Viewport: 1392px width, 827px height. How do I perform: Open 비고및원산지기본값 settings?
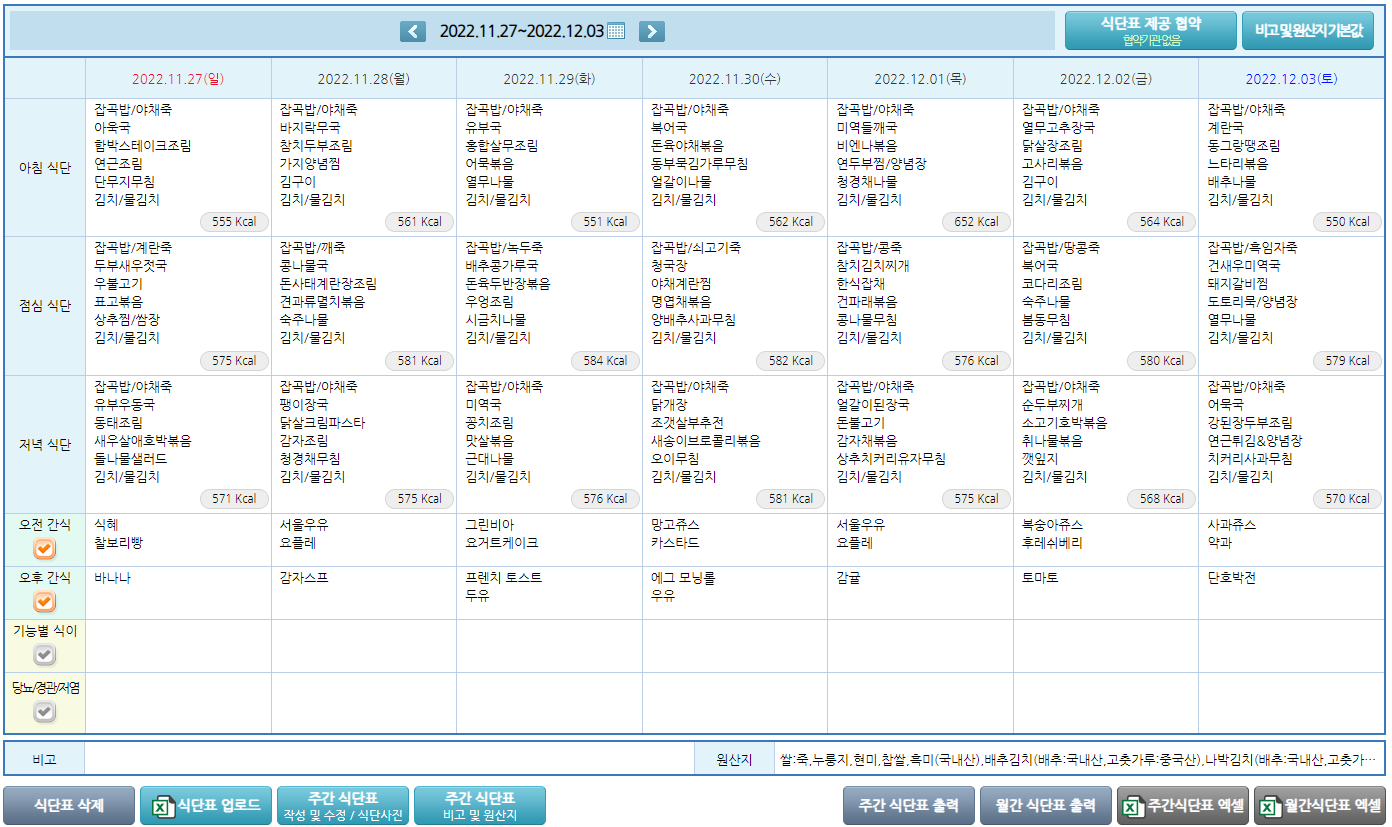tap(1308, 31)
